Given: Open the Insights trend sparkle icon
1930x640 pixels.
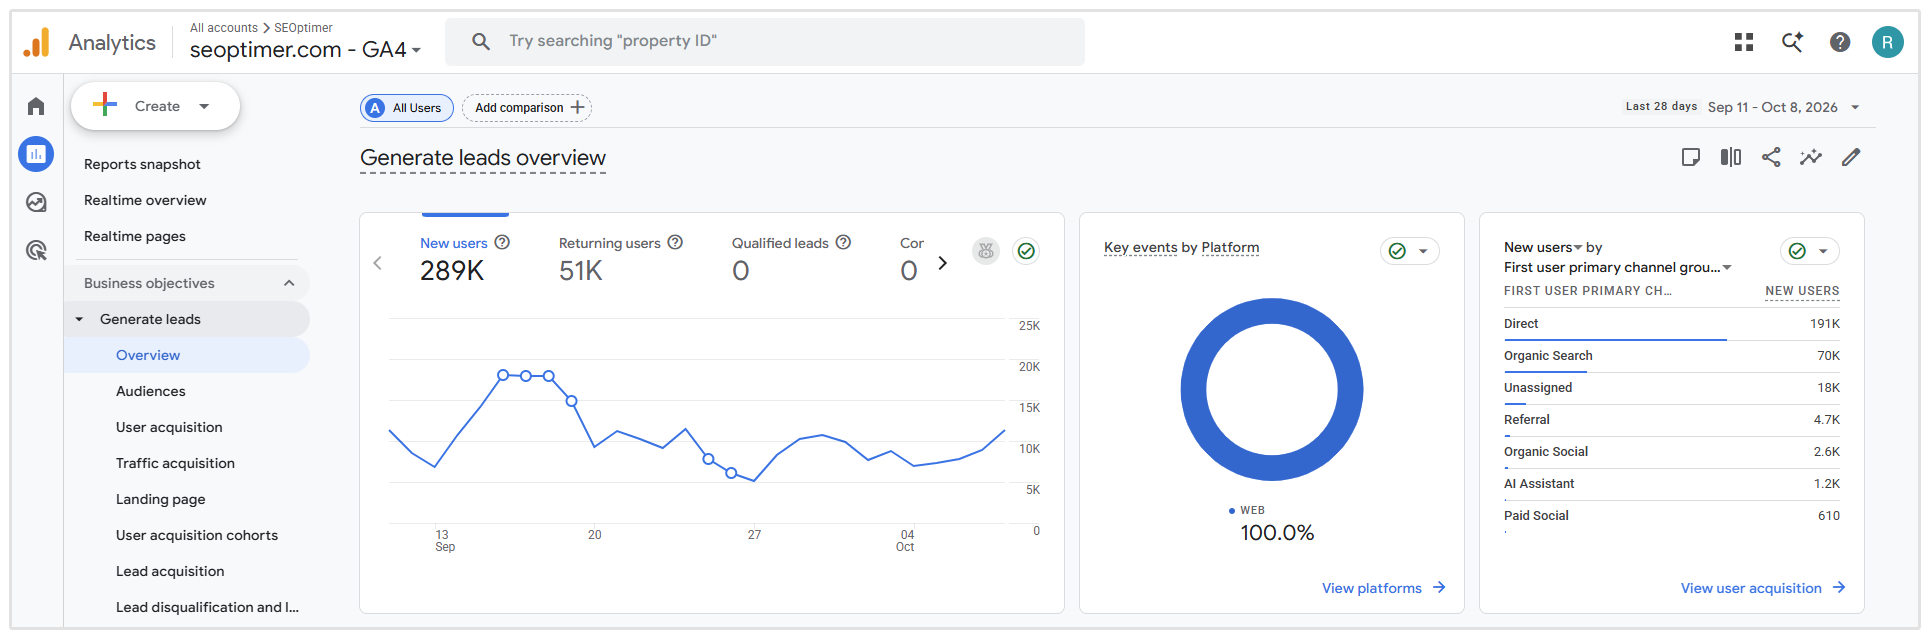Looking at the screenshot, I should click(1811, 157).
